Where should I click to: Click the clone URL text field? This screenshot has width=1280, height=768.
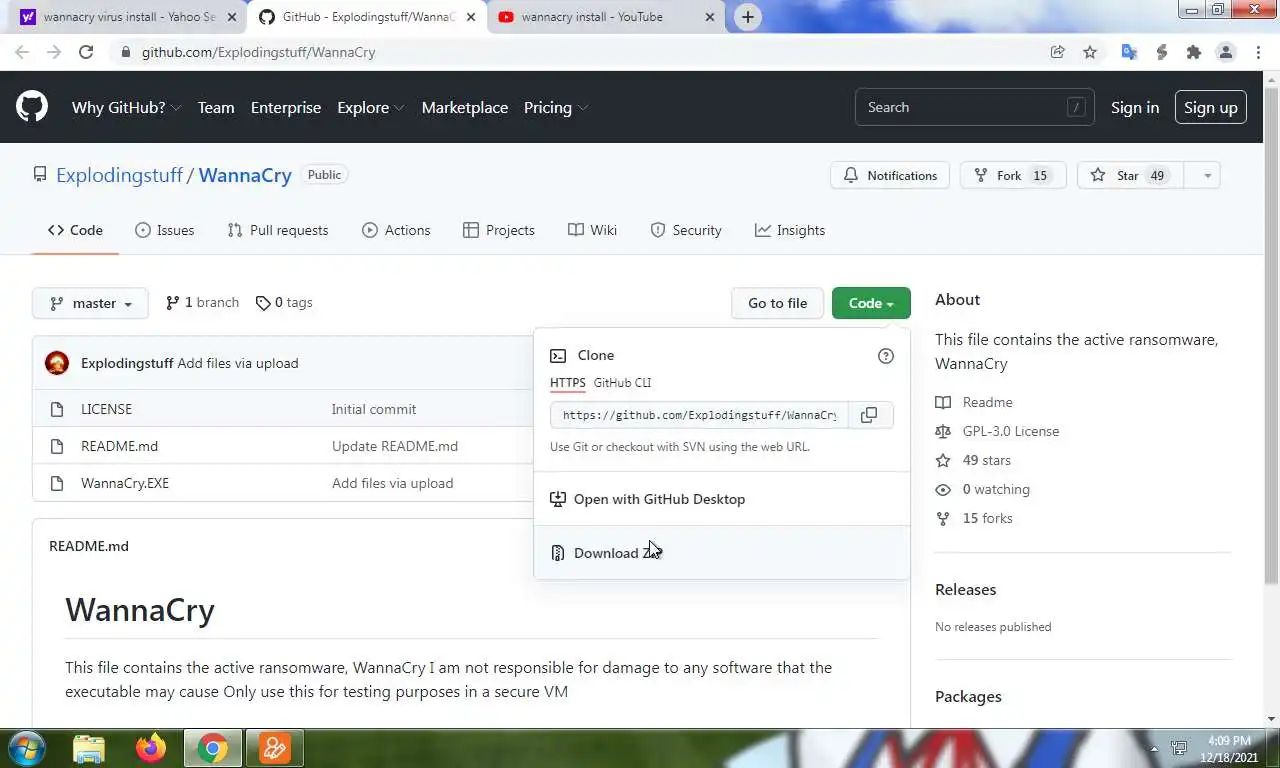(x=699, y=415)
